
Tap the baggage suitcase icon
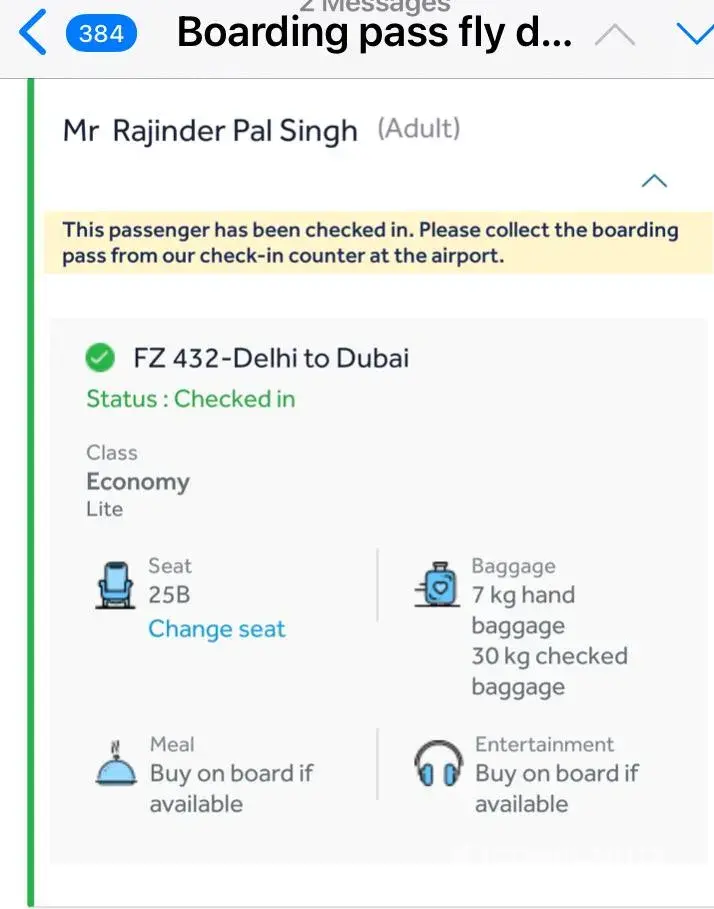(x=438, y=585)
